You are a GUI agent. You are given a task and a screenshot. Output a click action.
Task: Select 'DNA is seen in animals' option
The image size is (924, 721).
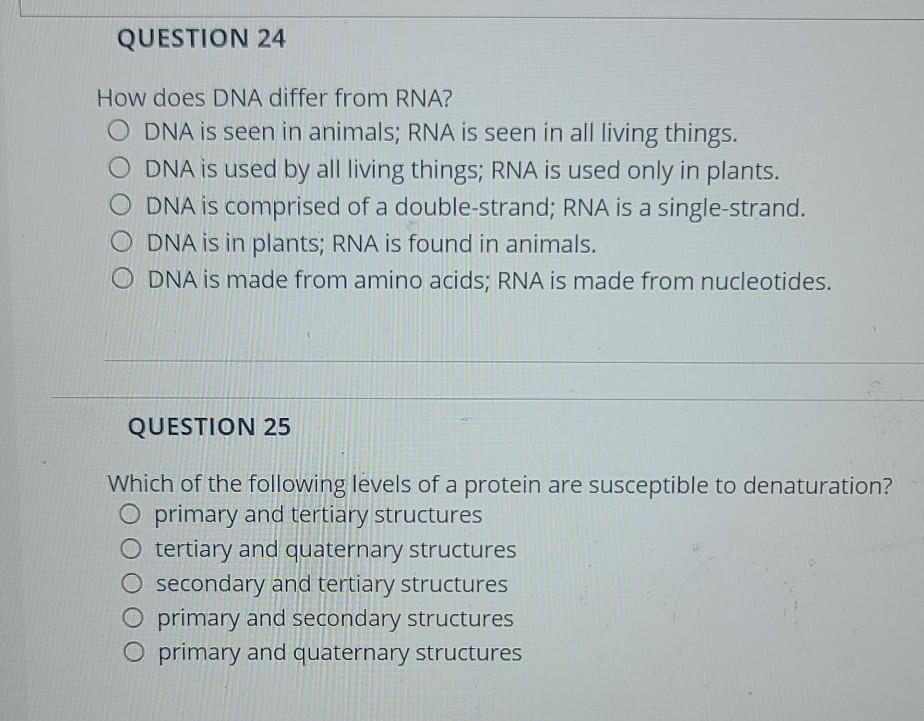[122, 132]
